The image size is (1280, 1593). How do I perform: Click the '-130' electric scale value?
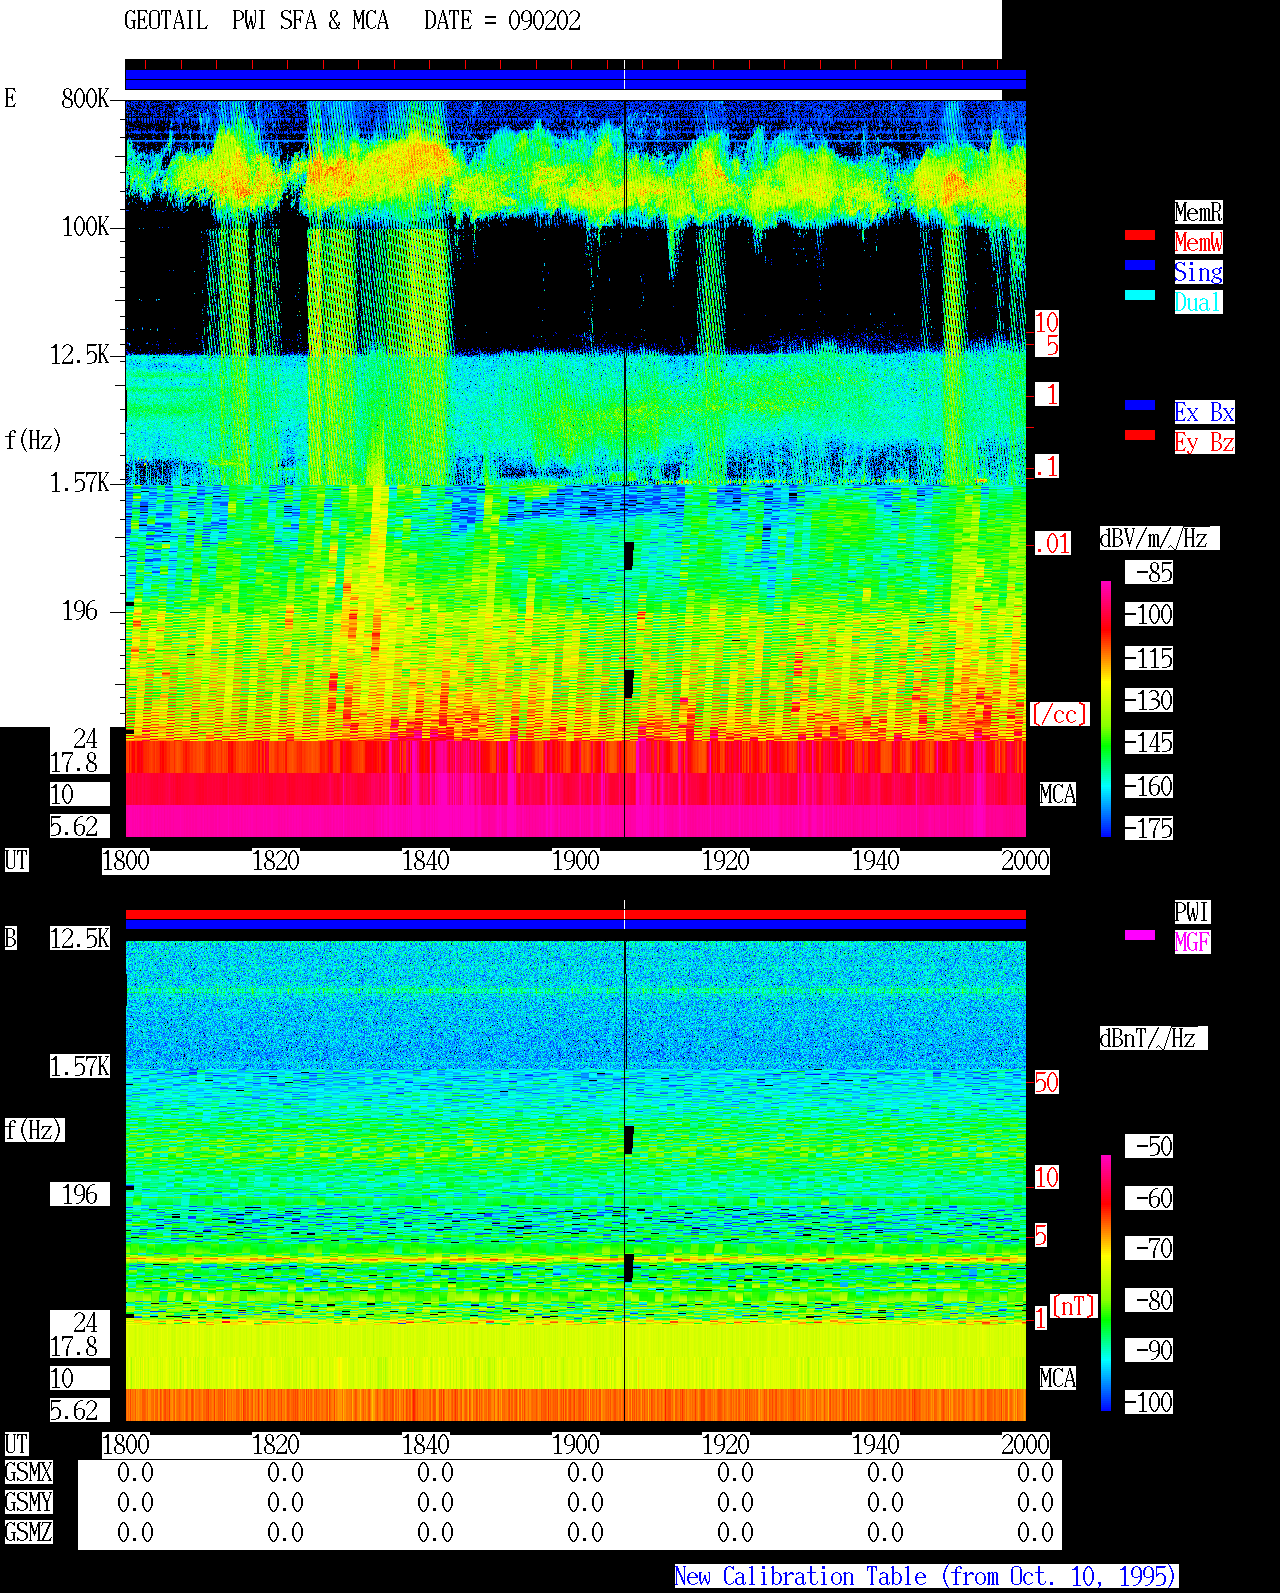pyautogui.click(x=1149, y=700)
